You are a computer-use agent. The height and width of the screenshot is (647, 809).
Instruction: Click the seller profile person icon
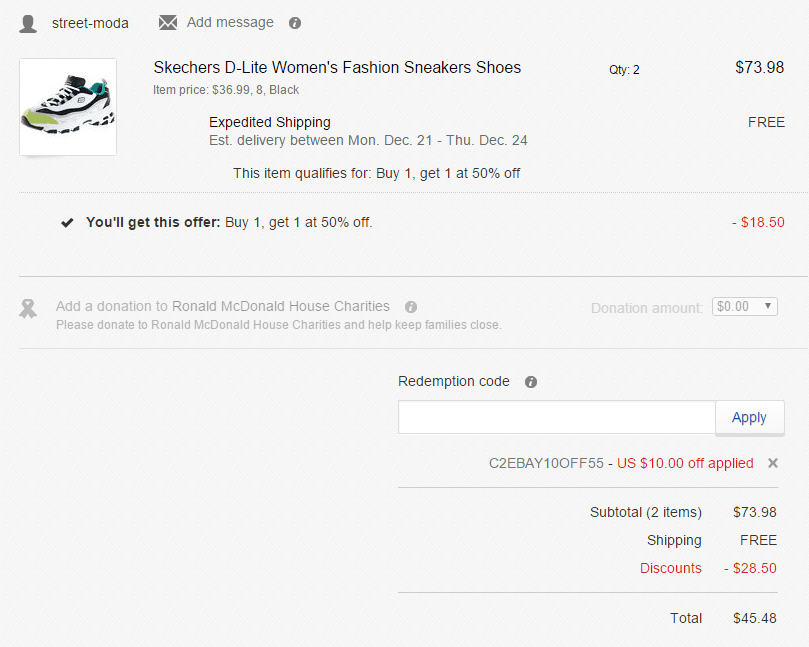point(28,24)
